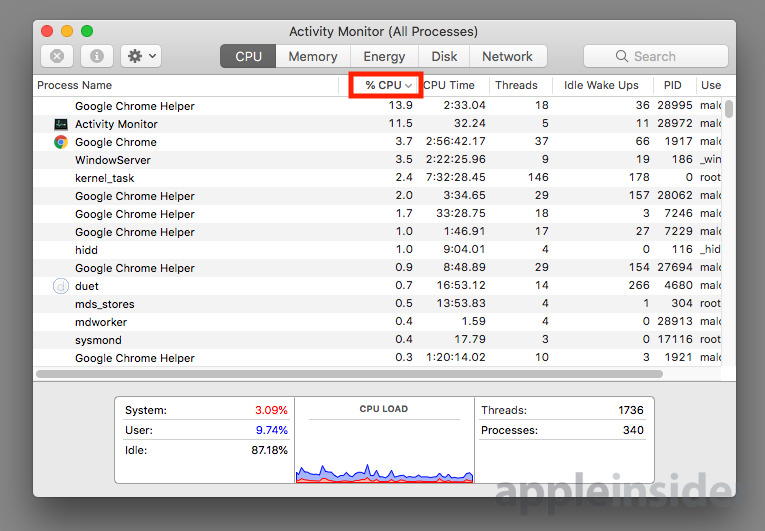Screen dimensions: 765x531
Task: Select Google Chrome Helper with PID 28062
Action: coord(378,196)
